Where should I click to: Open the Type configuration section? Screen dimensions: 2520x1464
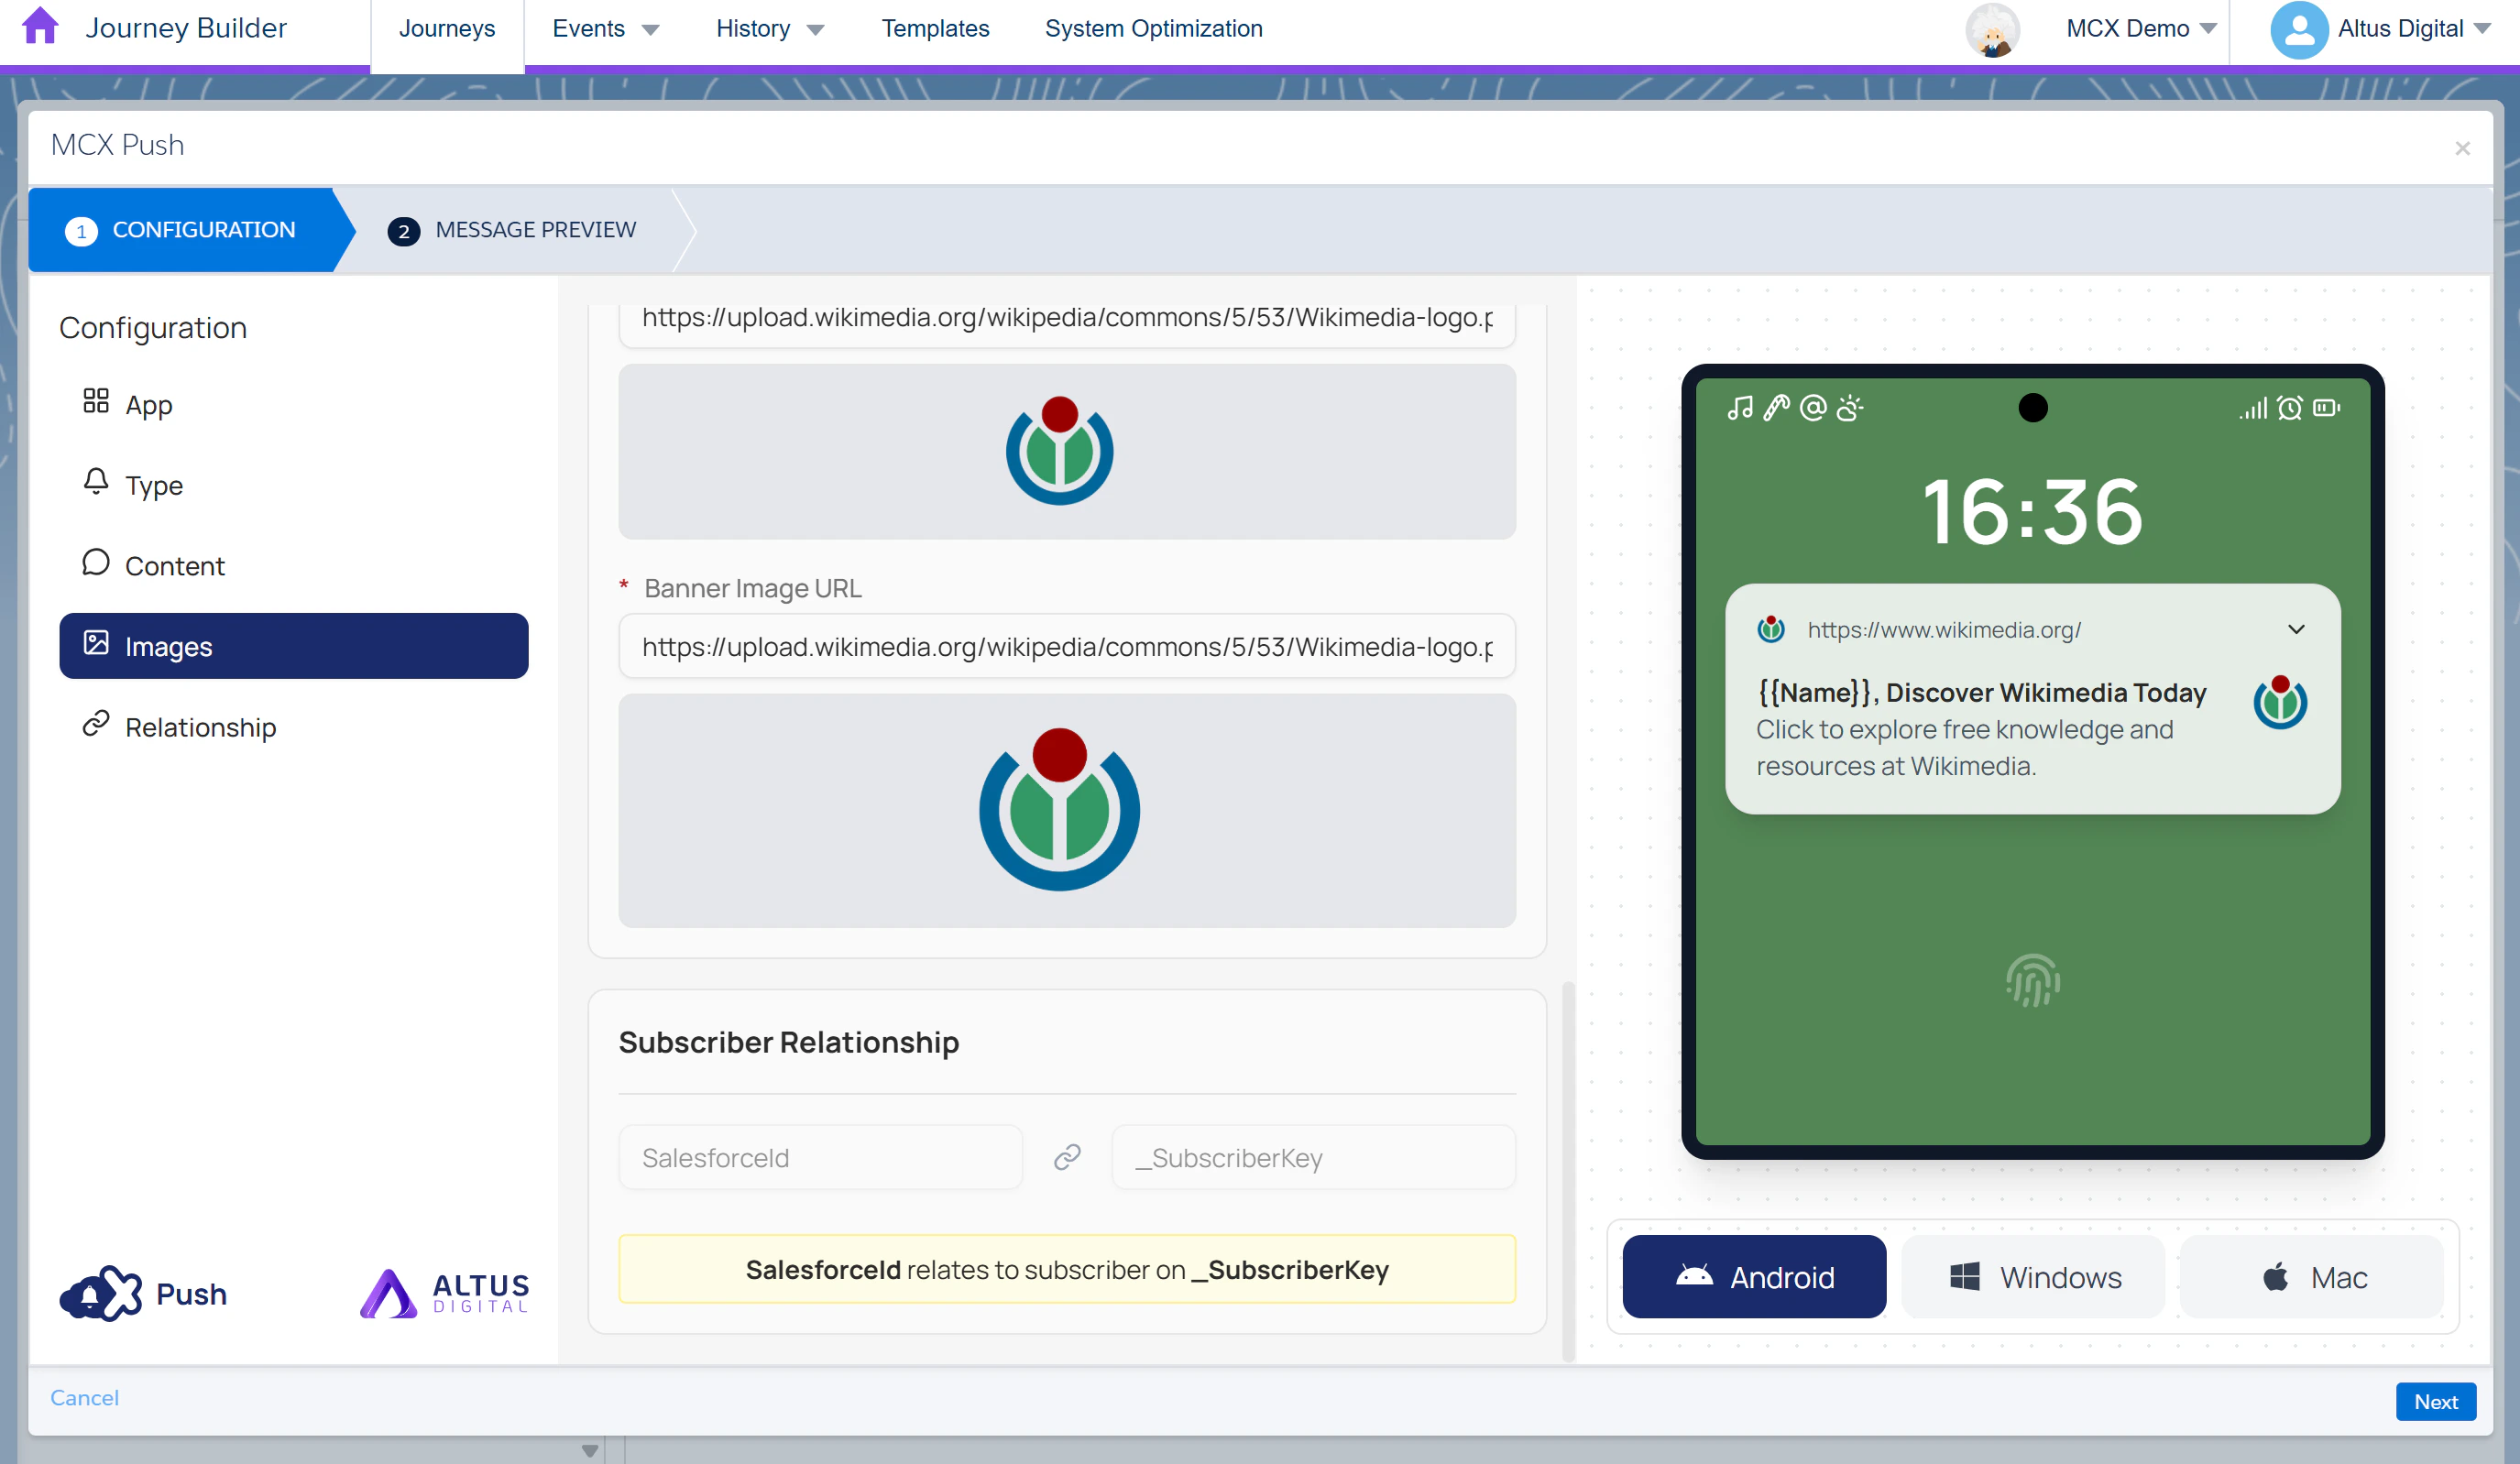click(293, 485)
